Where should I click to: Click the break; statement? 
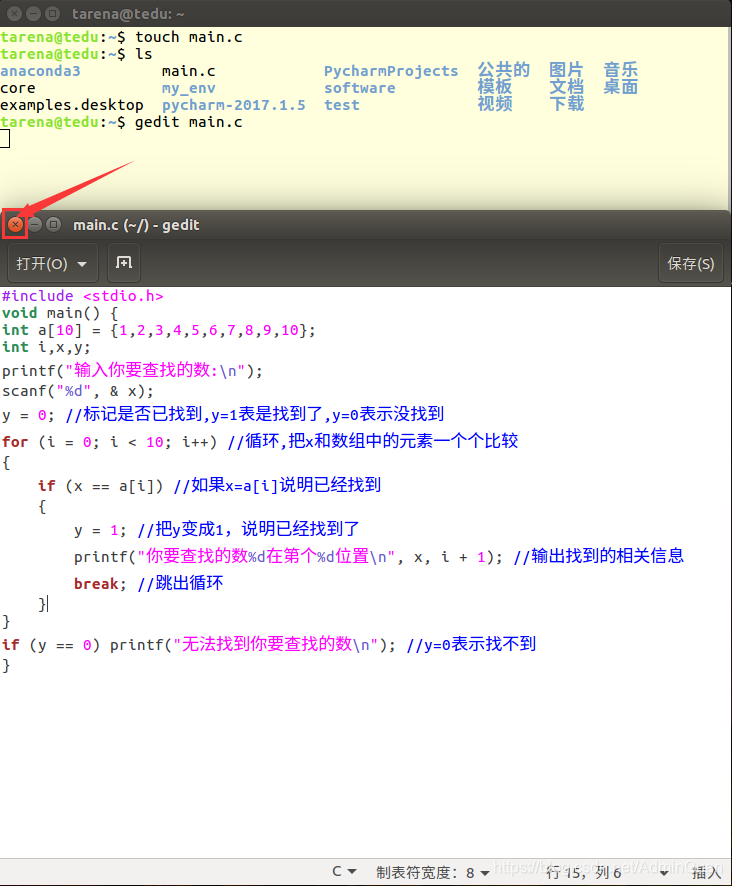coord(100,584)
